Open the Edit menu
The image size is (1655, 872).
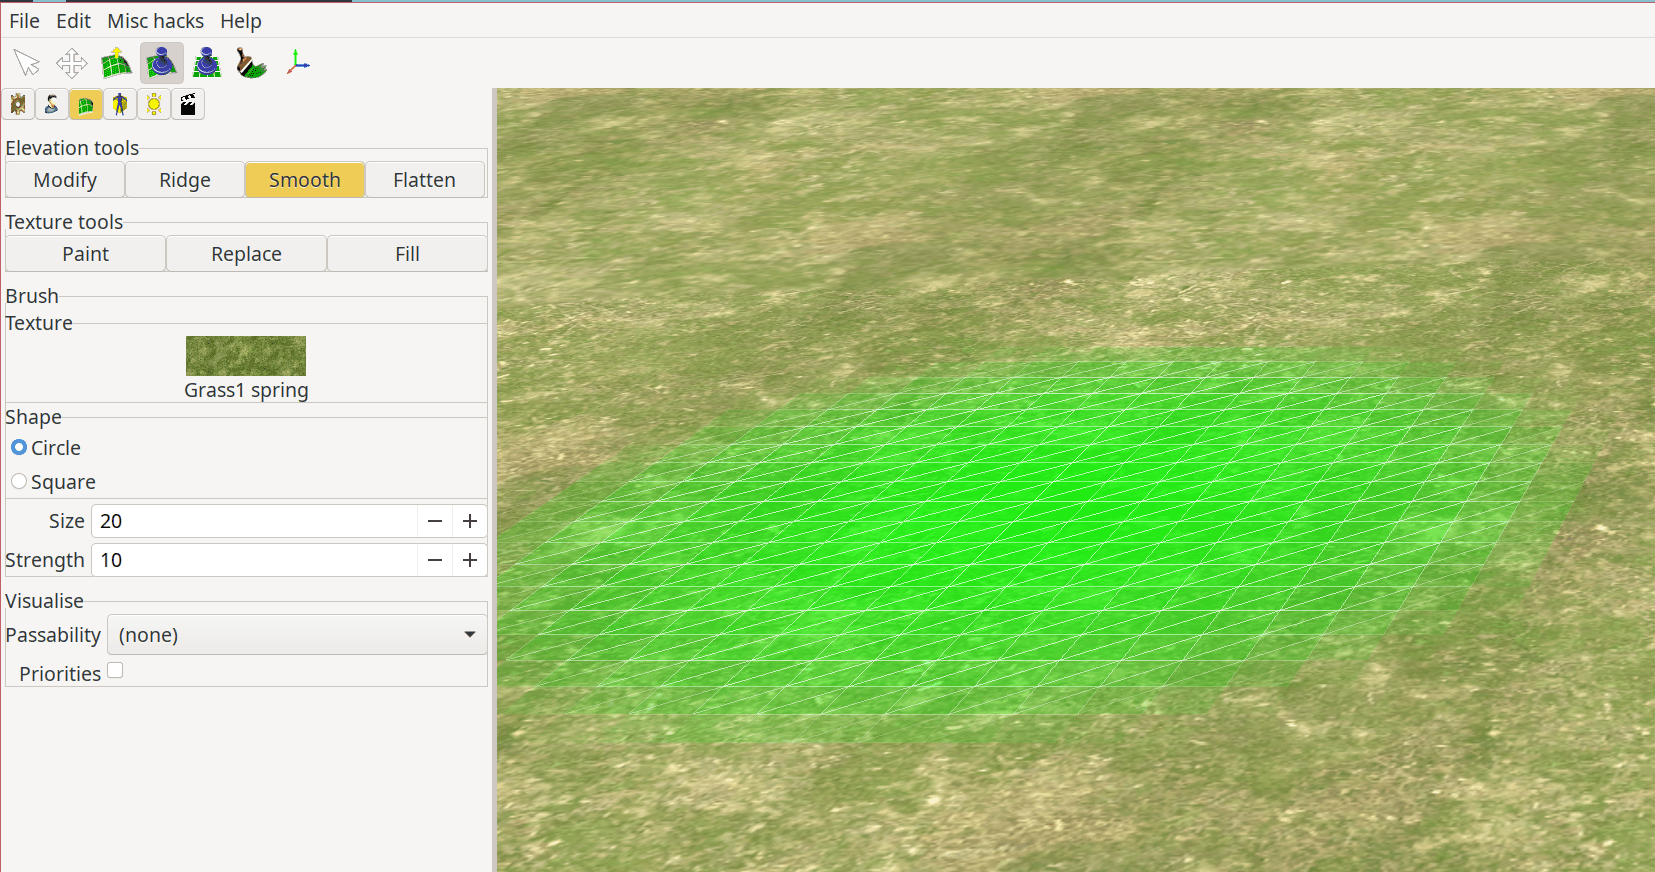(73, 21)
